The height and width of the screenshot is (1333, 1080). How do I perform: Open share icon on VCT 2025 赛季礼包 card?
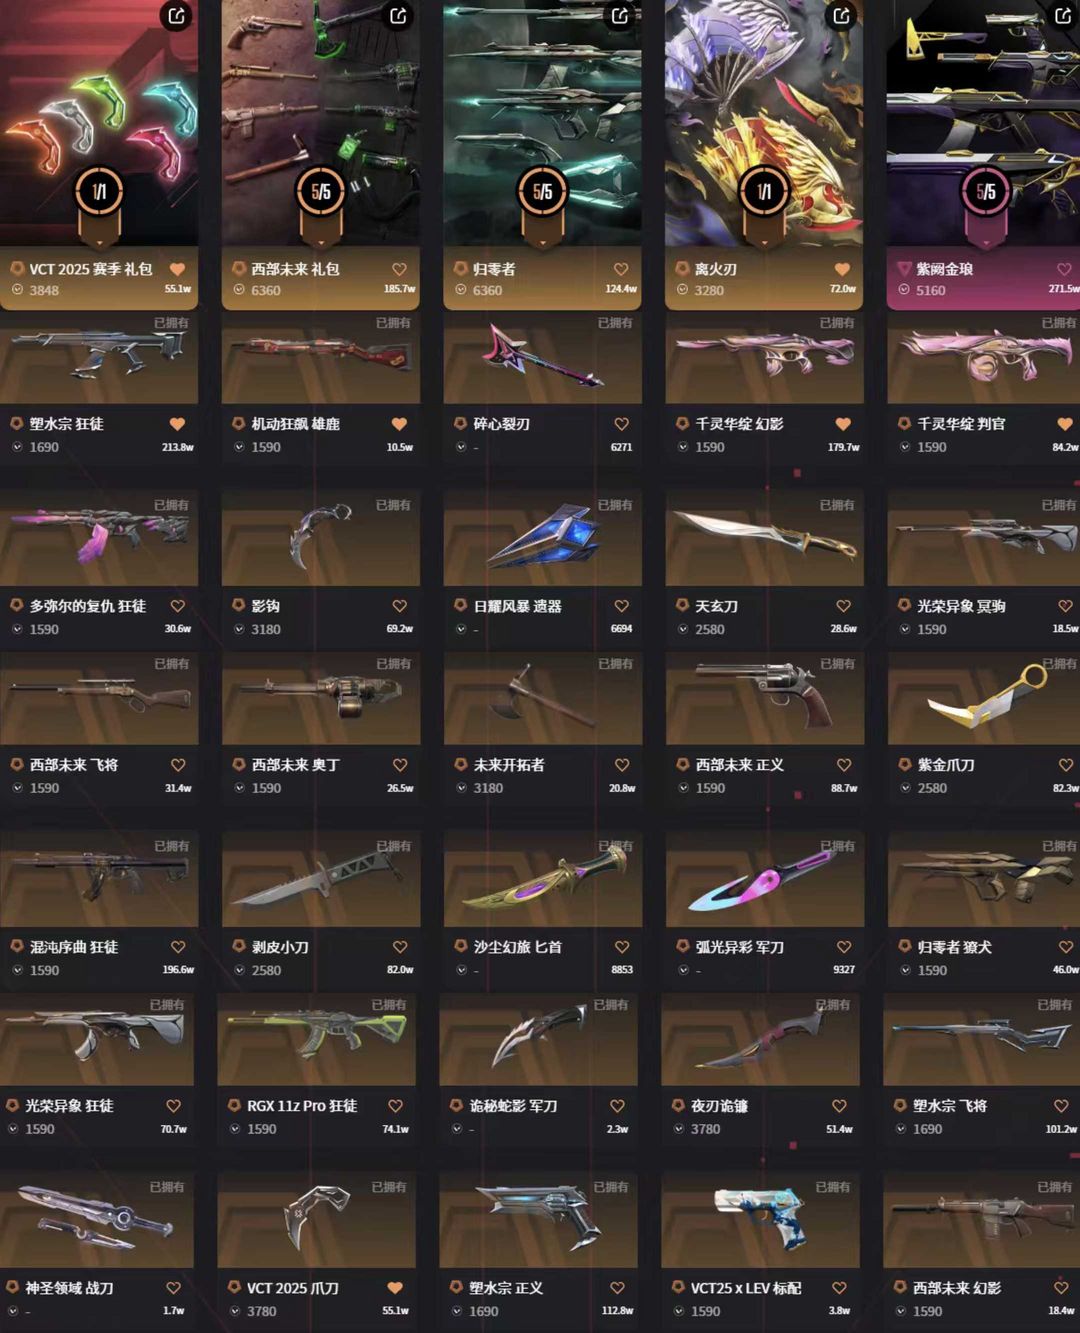tap(176, 16)
